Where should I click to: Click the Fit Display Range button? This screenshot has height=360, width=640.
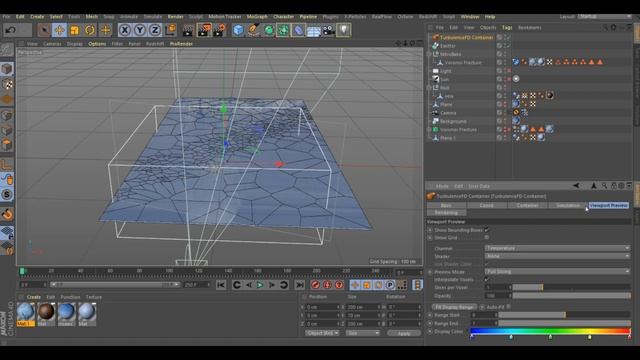tap(454, 307)
